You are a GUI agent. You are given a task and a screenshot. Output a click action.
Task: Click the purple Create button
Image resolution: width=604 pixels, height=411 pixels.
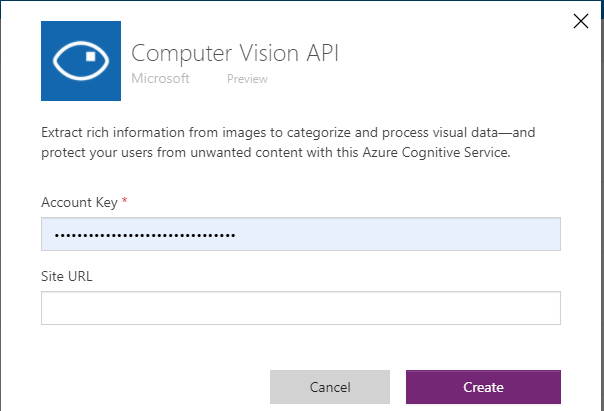tap(483, 387)
